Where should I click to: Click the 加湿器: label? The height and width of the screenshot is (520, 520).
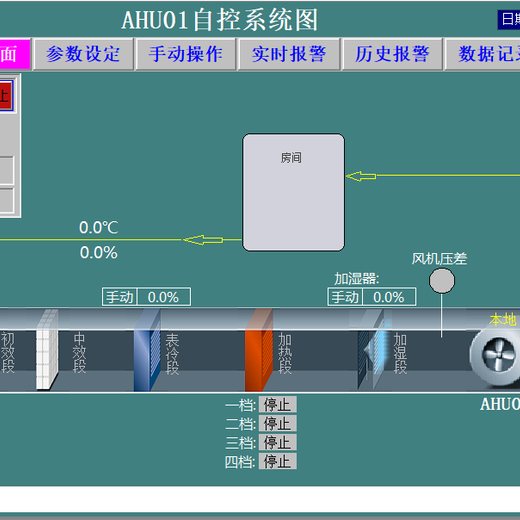357,279
